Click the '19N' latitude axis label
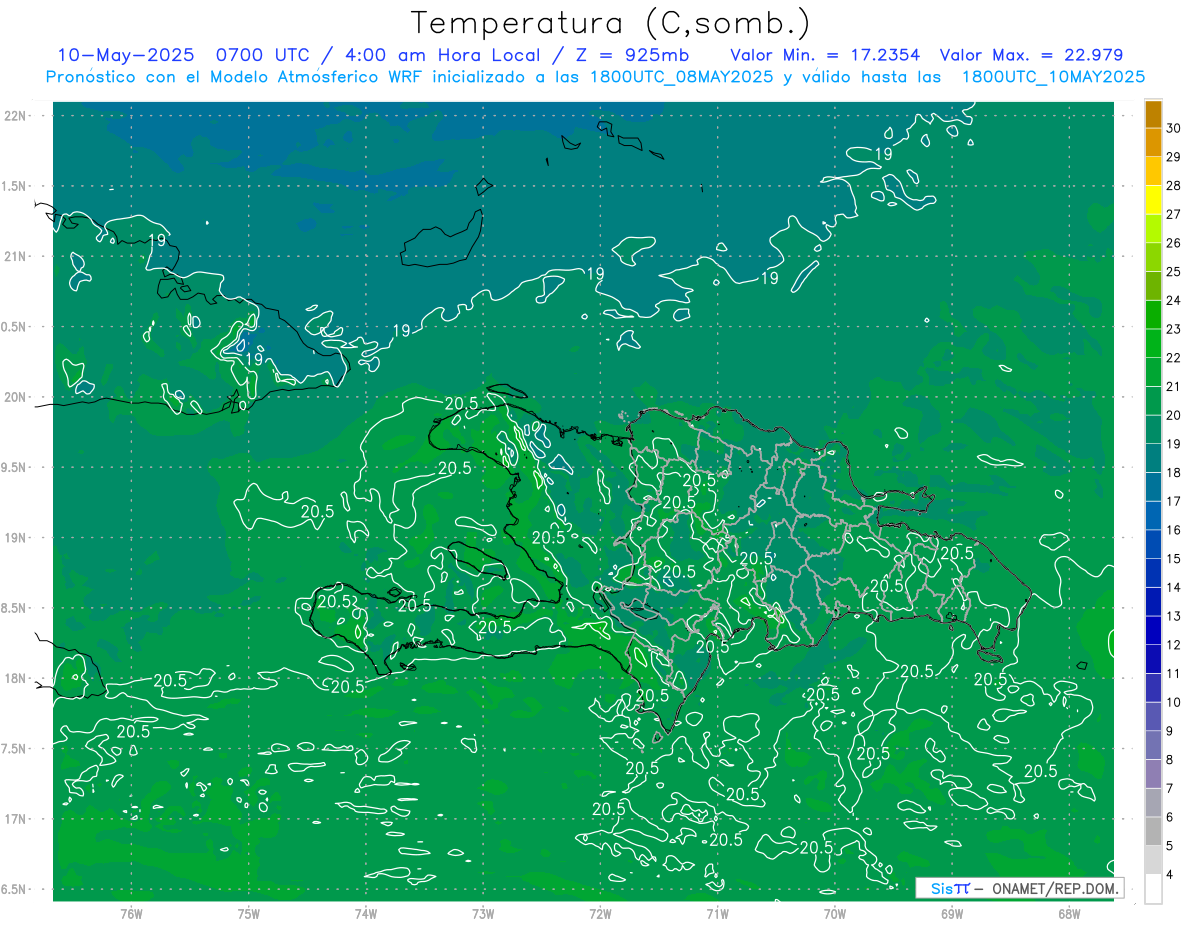The width and height of the screenshot is (1200, 927). pyautogui.click(x=15, y=538)
